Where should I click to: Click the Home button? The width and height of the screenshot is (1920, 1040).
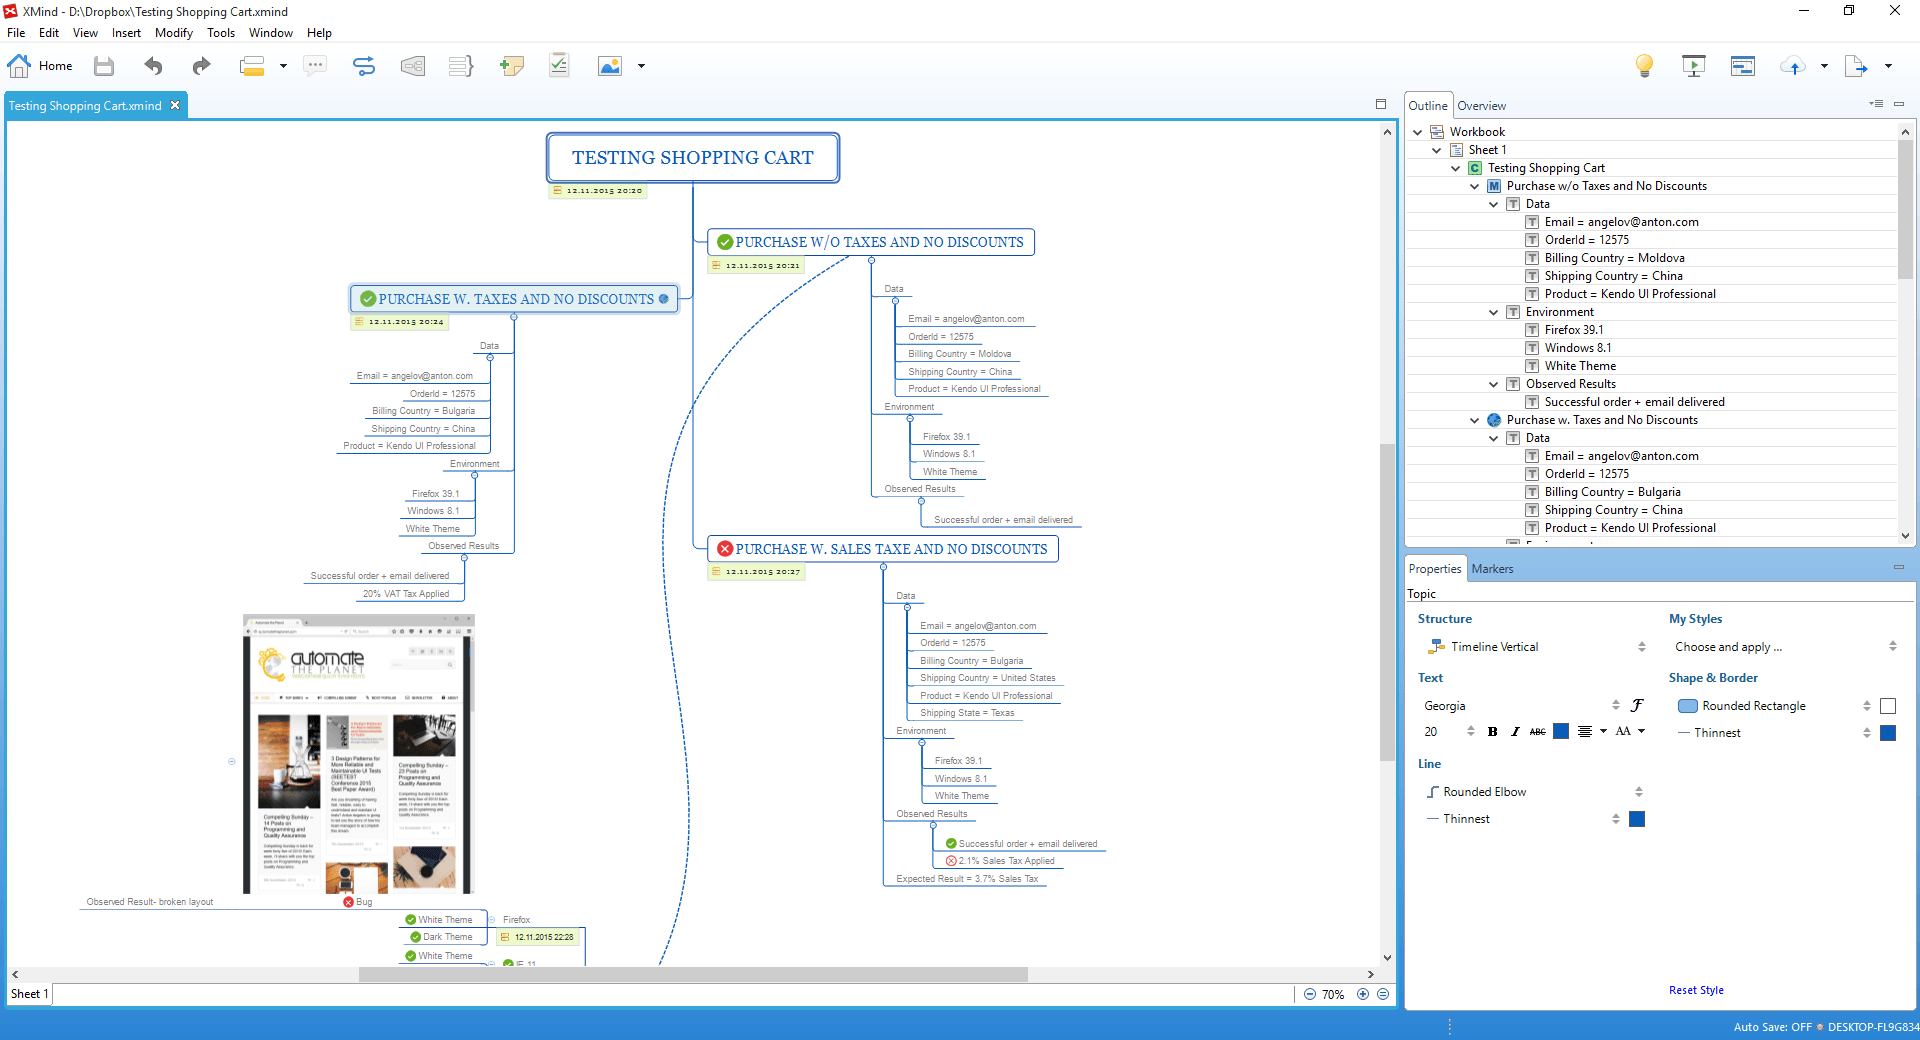41,66
